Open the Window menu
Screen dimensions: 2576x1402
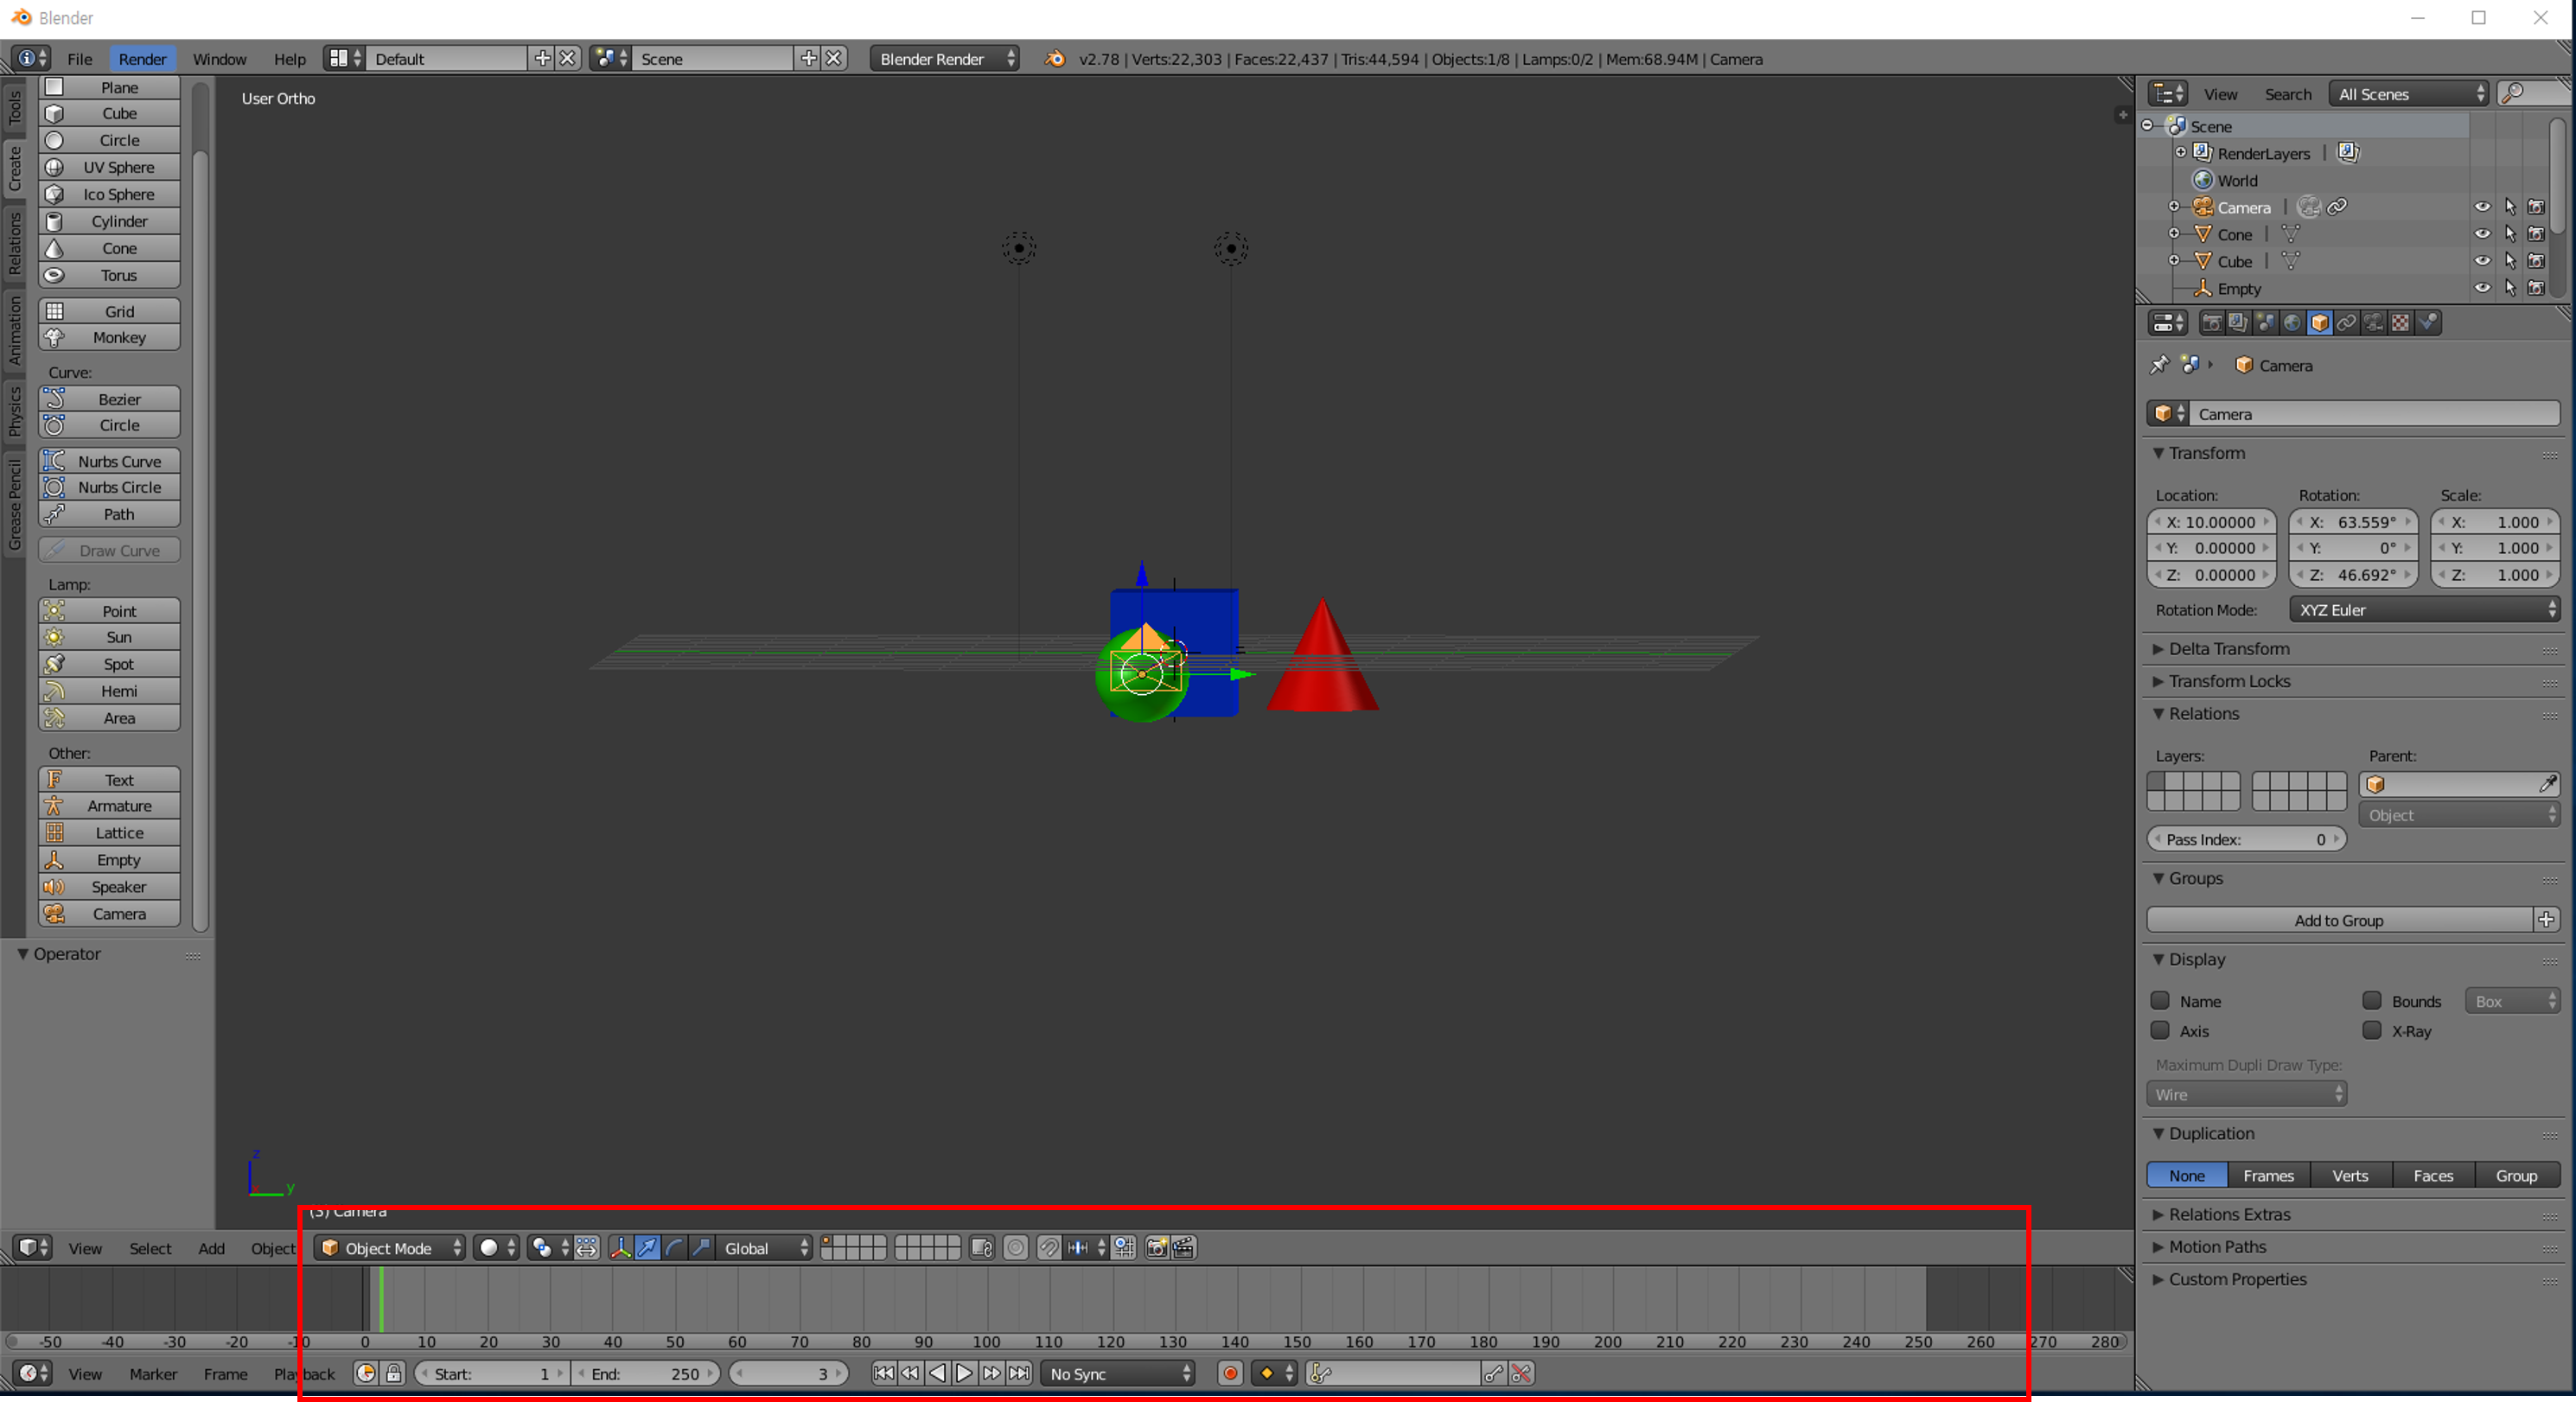point(219,59)
